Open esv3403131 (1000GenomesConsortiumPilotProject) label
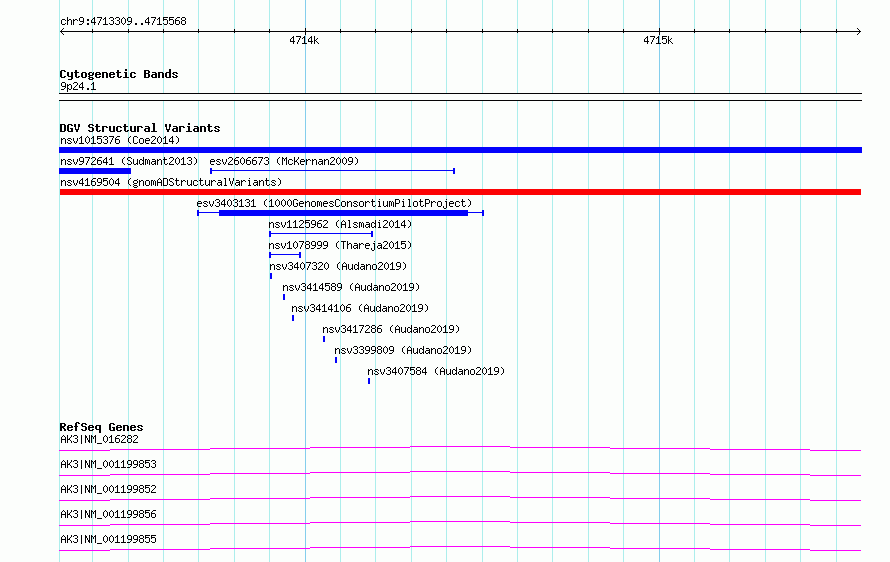Screen dimensions: 890x562 point(334,203)
